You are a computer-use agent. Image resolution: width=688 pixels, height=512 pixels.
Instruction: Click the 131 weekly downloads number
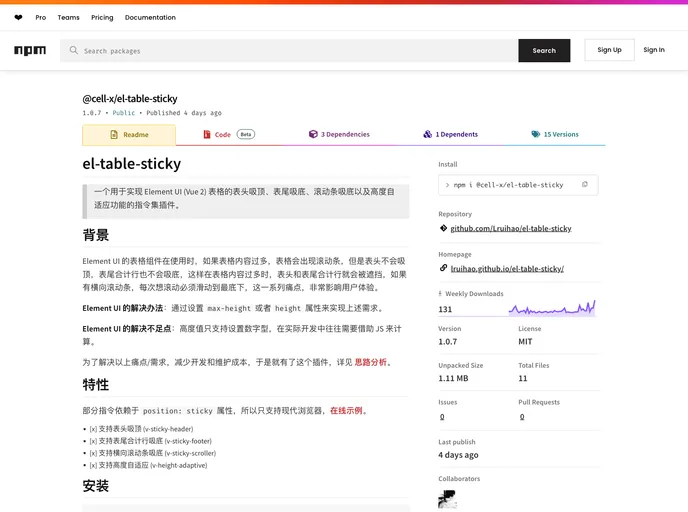(445, 309)
